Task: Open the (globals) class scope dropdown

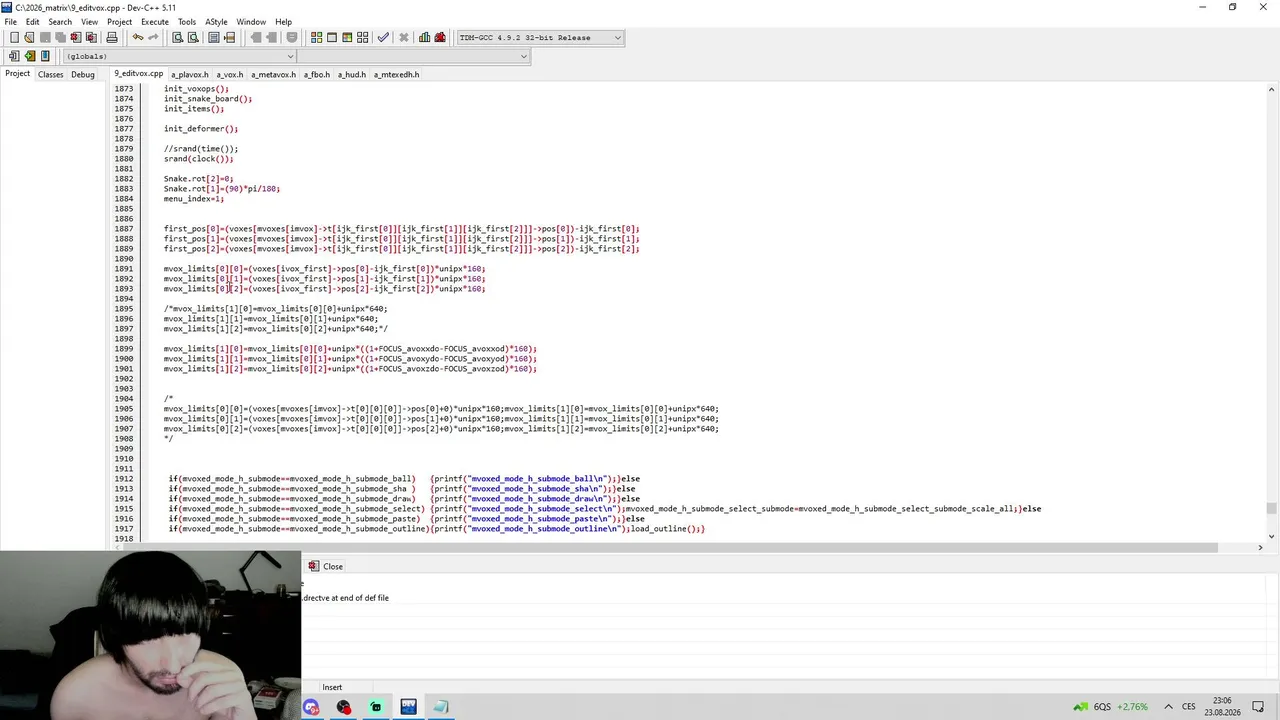Action: coord(178,56)
